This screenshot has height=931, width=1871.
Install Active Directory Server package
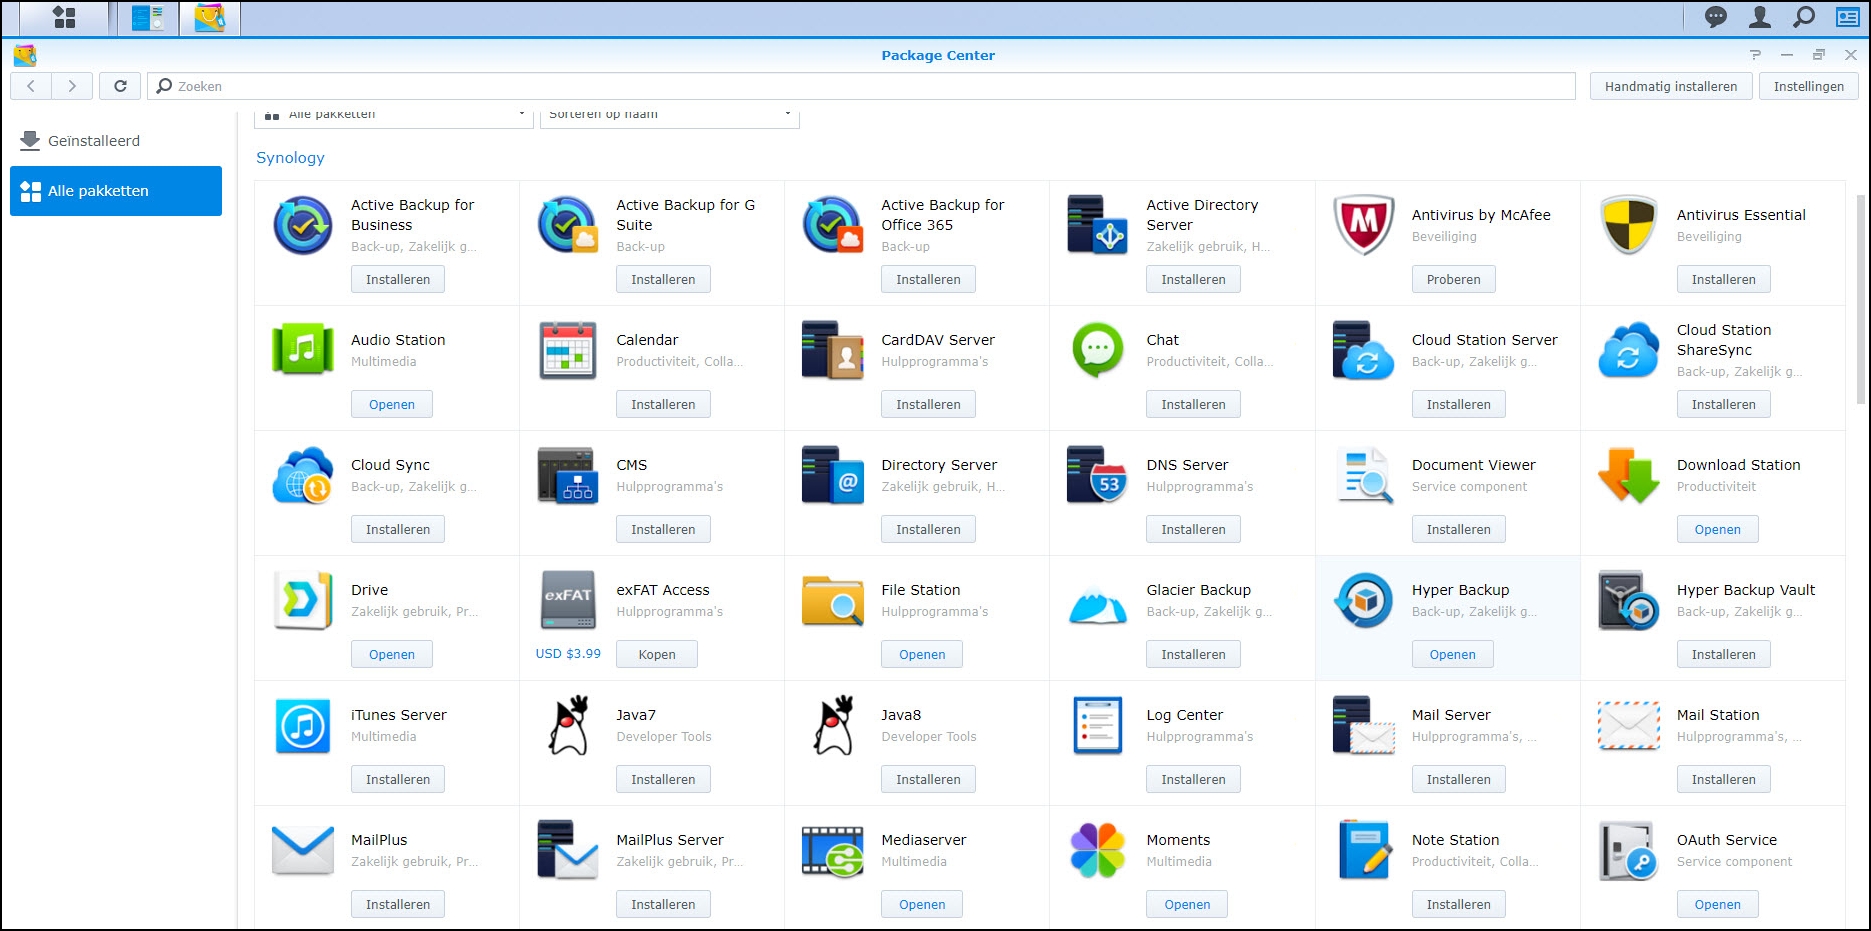click(x=1193, y=280)
